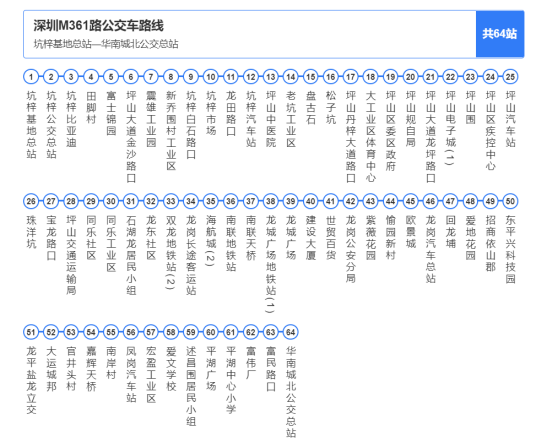Select station marker number 63
Viewport: 536px width, 447px height.
[x=271, y=332]
